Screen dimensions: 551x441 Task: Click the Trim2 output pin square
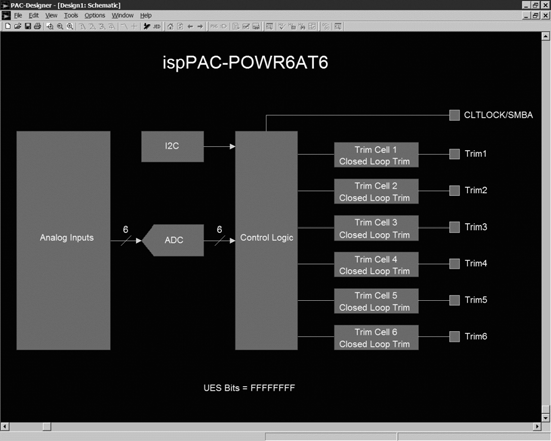pos(454,190)
